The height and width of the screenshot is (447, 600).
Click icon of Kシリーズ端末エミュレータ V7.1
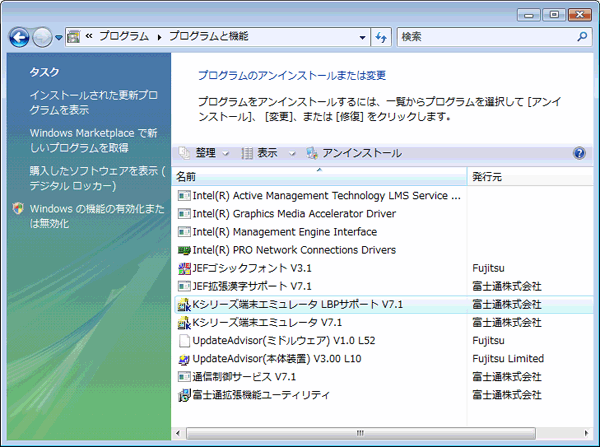coord(184,323)
